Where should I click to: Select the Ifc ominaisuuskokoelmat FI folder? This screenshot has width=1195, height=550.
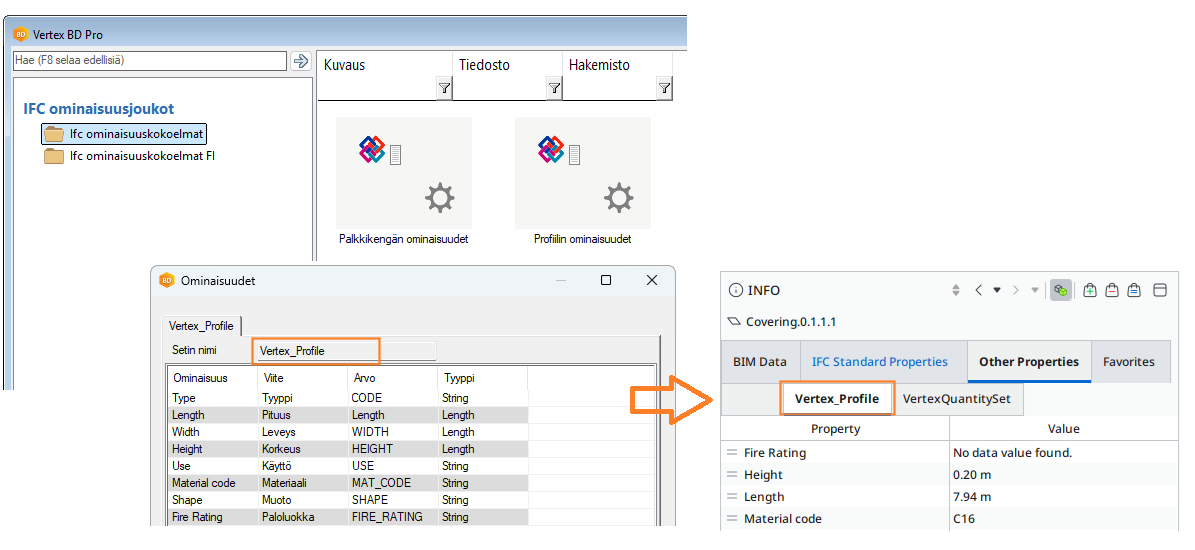130,156
